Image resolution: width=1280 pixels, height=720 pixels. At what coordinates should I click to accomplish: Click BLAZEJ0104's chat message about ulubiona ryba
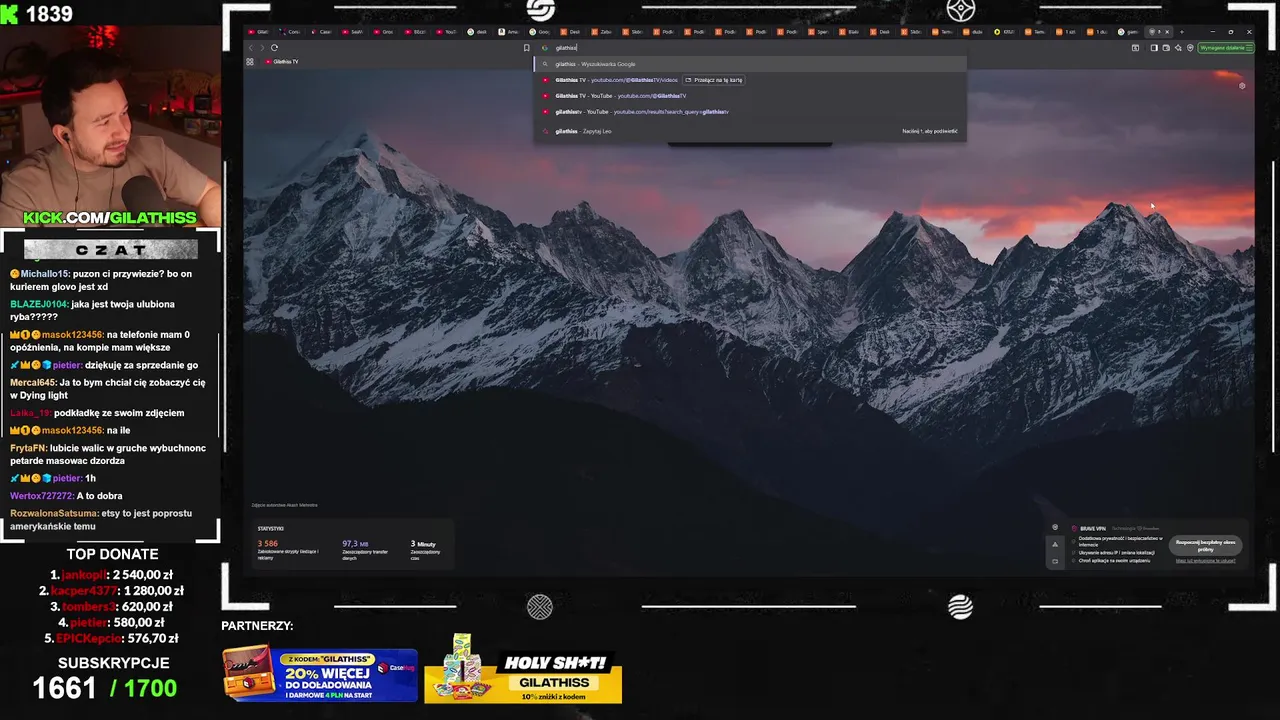[x=93, y=310]
